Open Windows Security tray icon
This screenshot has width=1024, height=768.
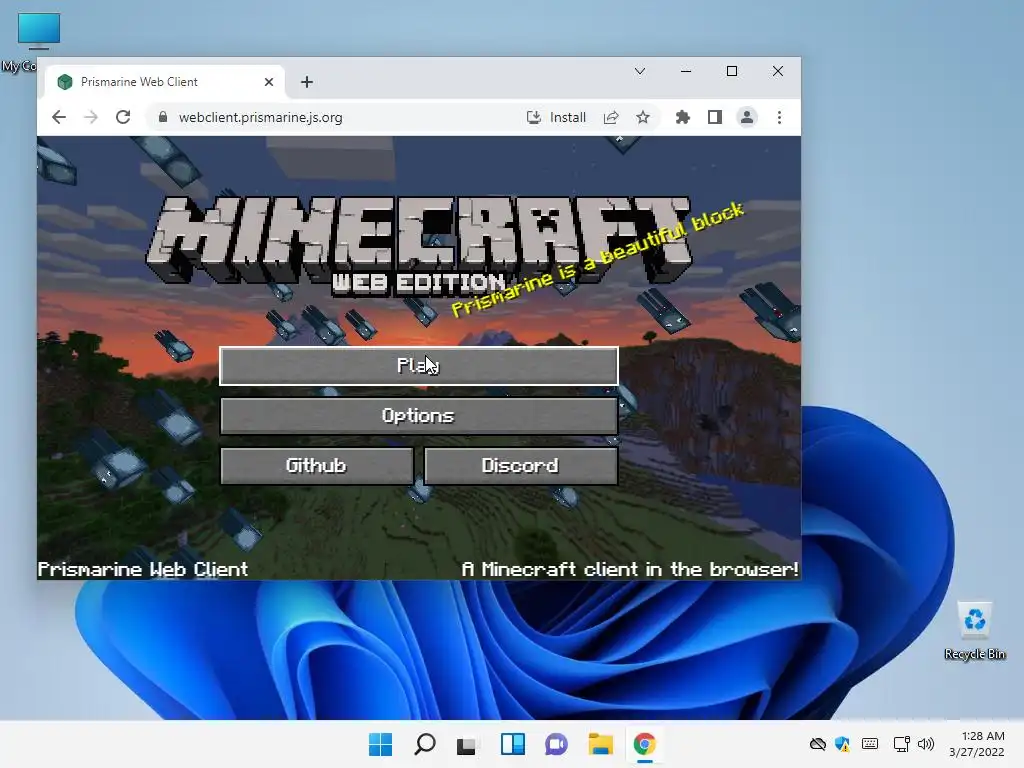point(842,744)
